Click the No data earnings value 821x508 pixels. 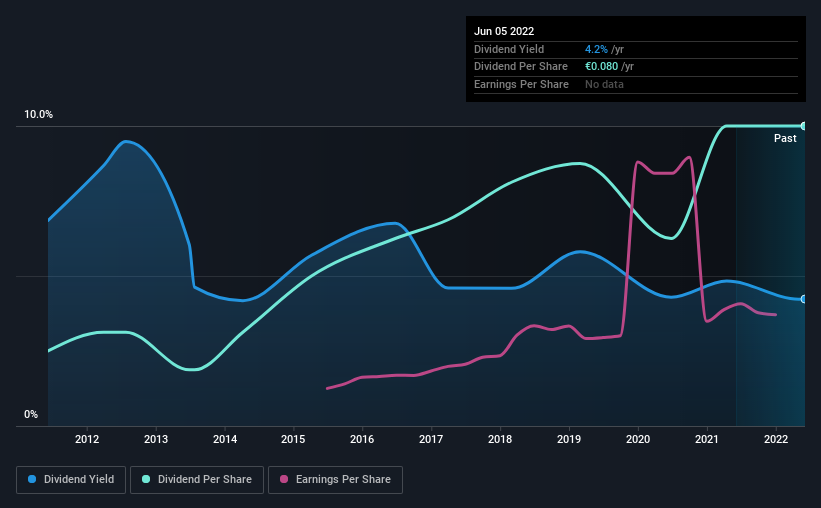point(604,84)
